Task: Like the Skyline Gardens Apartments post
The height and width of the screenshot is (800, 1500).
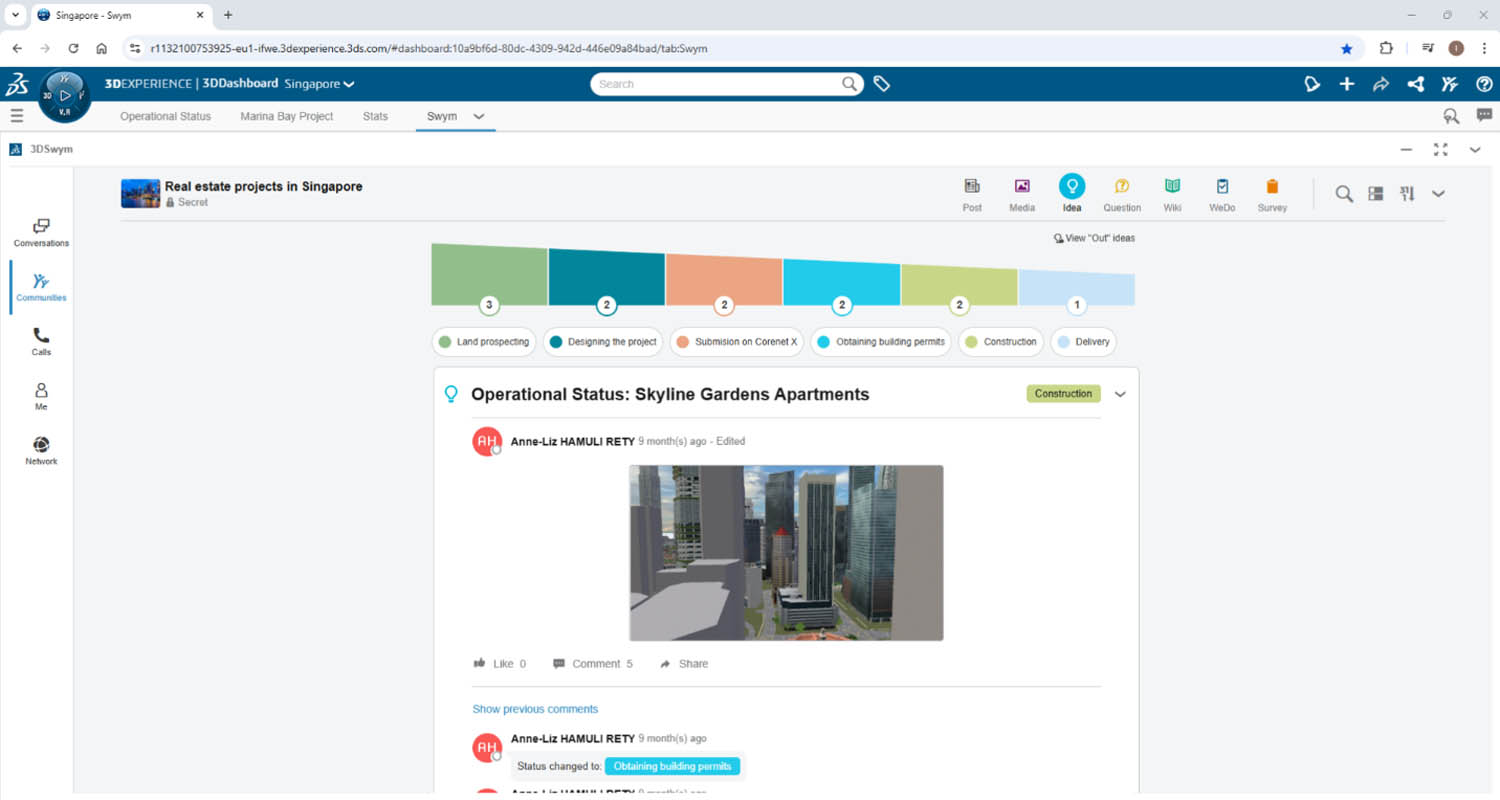Action: 499,664
